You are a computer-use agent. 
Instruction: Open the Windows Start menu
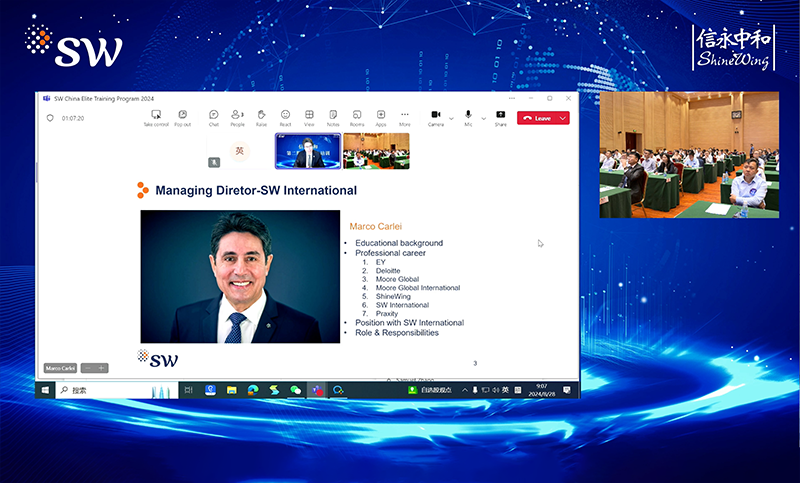pos(45,390)
